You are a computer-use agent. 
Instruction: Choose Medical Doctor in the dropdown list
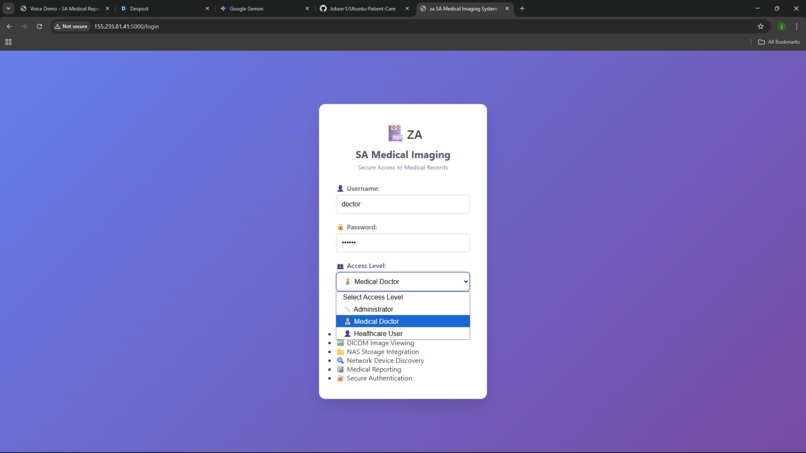click(402, 321)
